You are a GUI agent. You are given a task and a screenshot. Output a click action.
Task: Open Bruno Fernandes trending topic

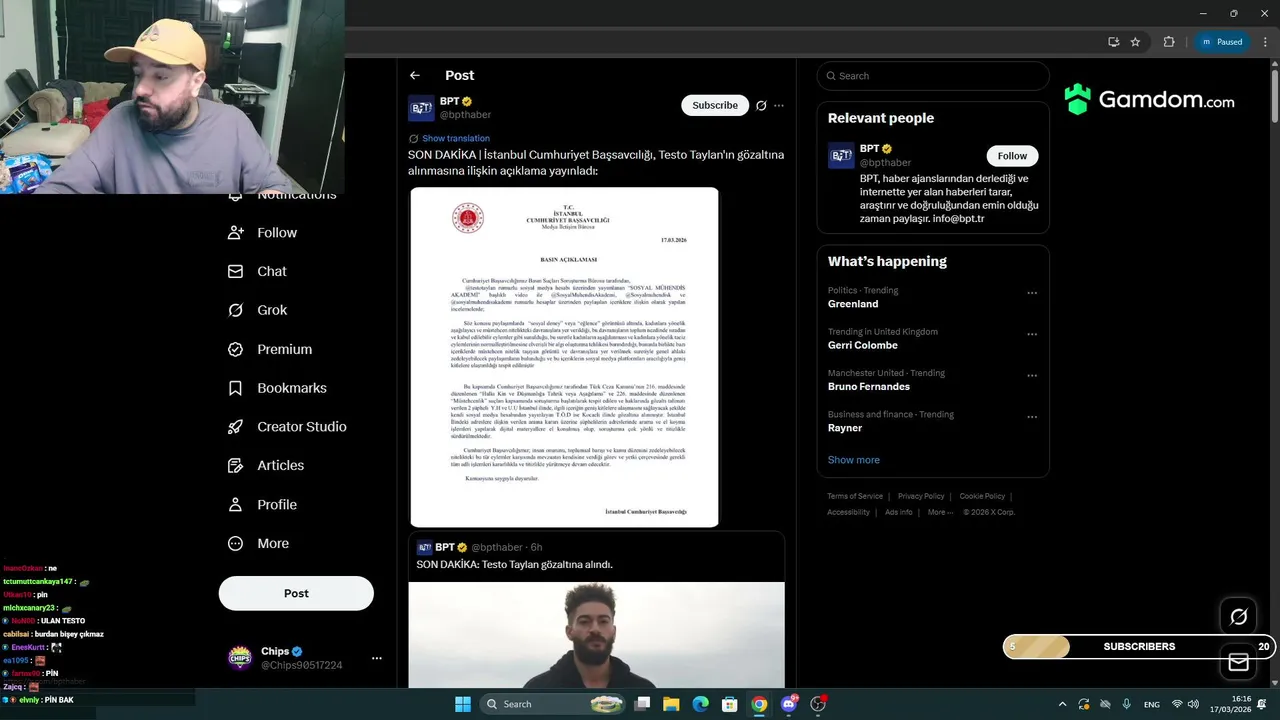point(869,387)
